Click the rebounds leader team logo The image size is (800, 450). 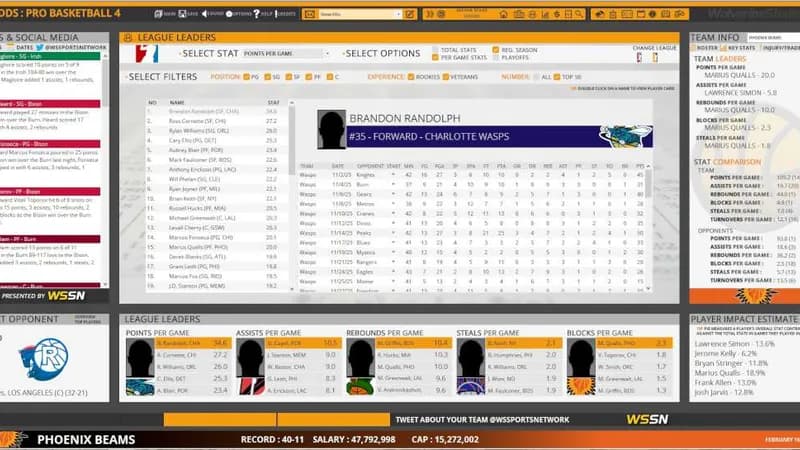click(360, 386)
